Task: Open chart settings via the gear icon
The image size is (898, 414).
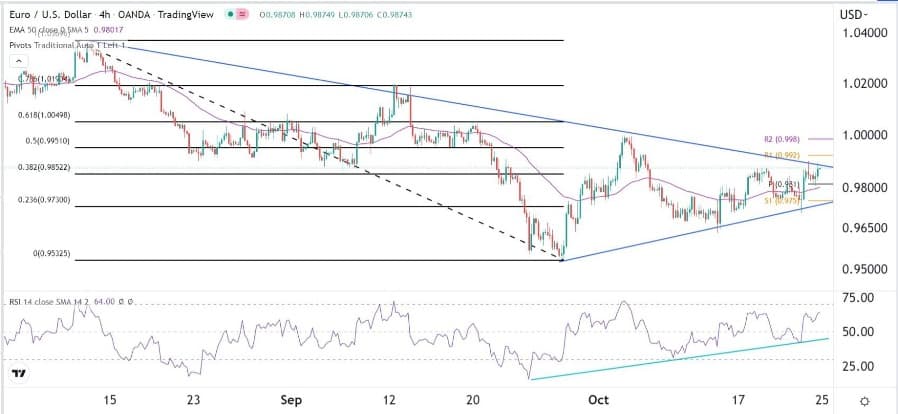Action: coord(865,401)
